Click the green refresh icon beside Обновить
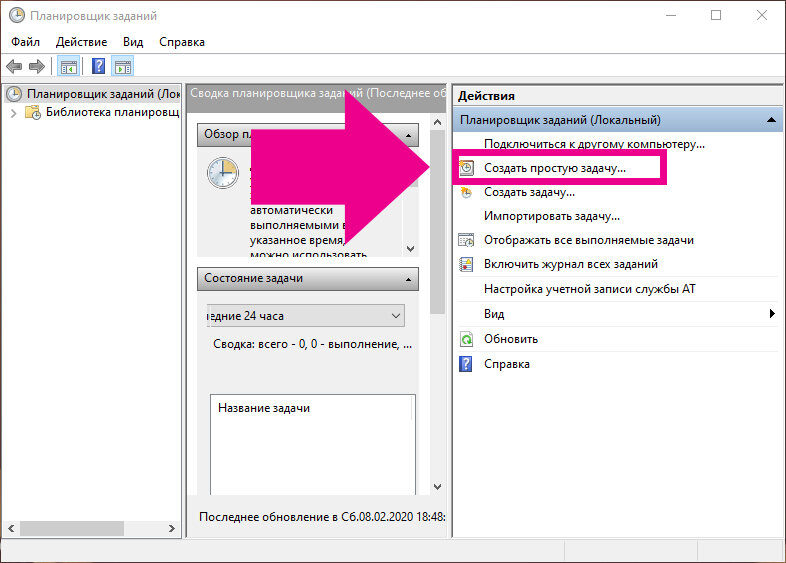This screenshot has height=563, width=786. tap(466, 339)
